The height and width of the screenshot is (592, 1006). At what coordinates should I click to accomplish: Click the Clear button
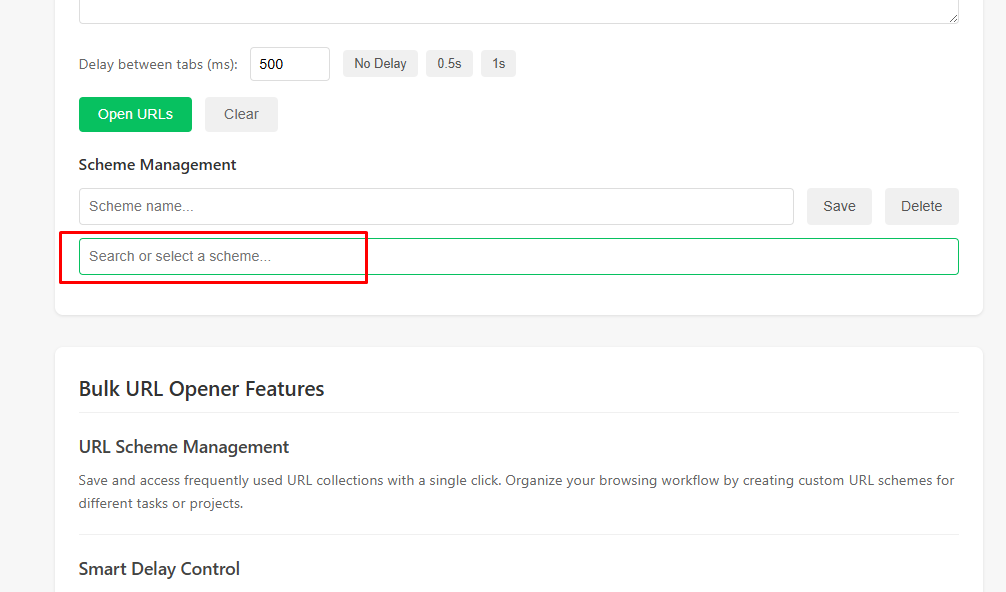click(x=241, y=114)
